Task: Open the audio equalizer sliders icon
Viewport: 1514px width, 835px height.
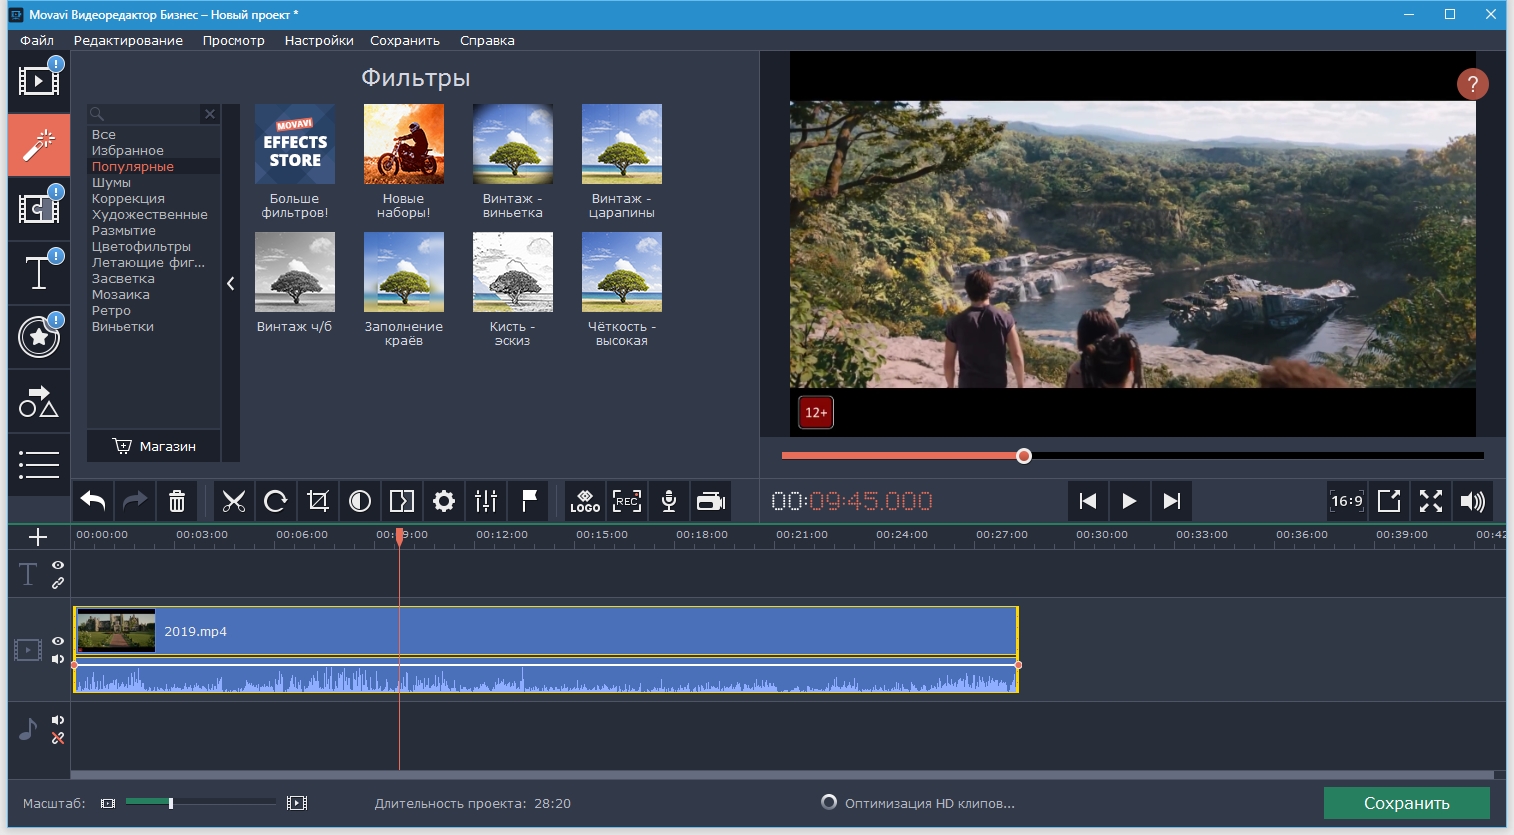Action: [486, 501]
